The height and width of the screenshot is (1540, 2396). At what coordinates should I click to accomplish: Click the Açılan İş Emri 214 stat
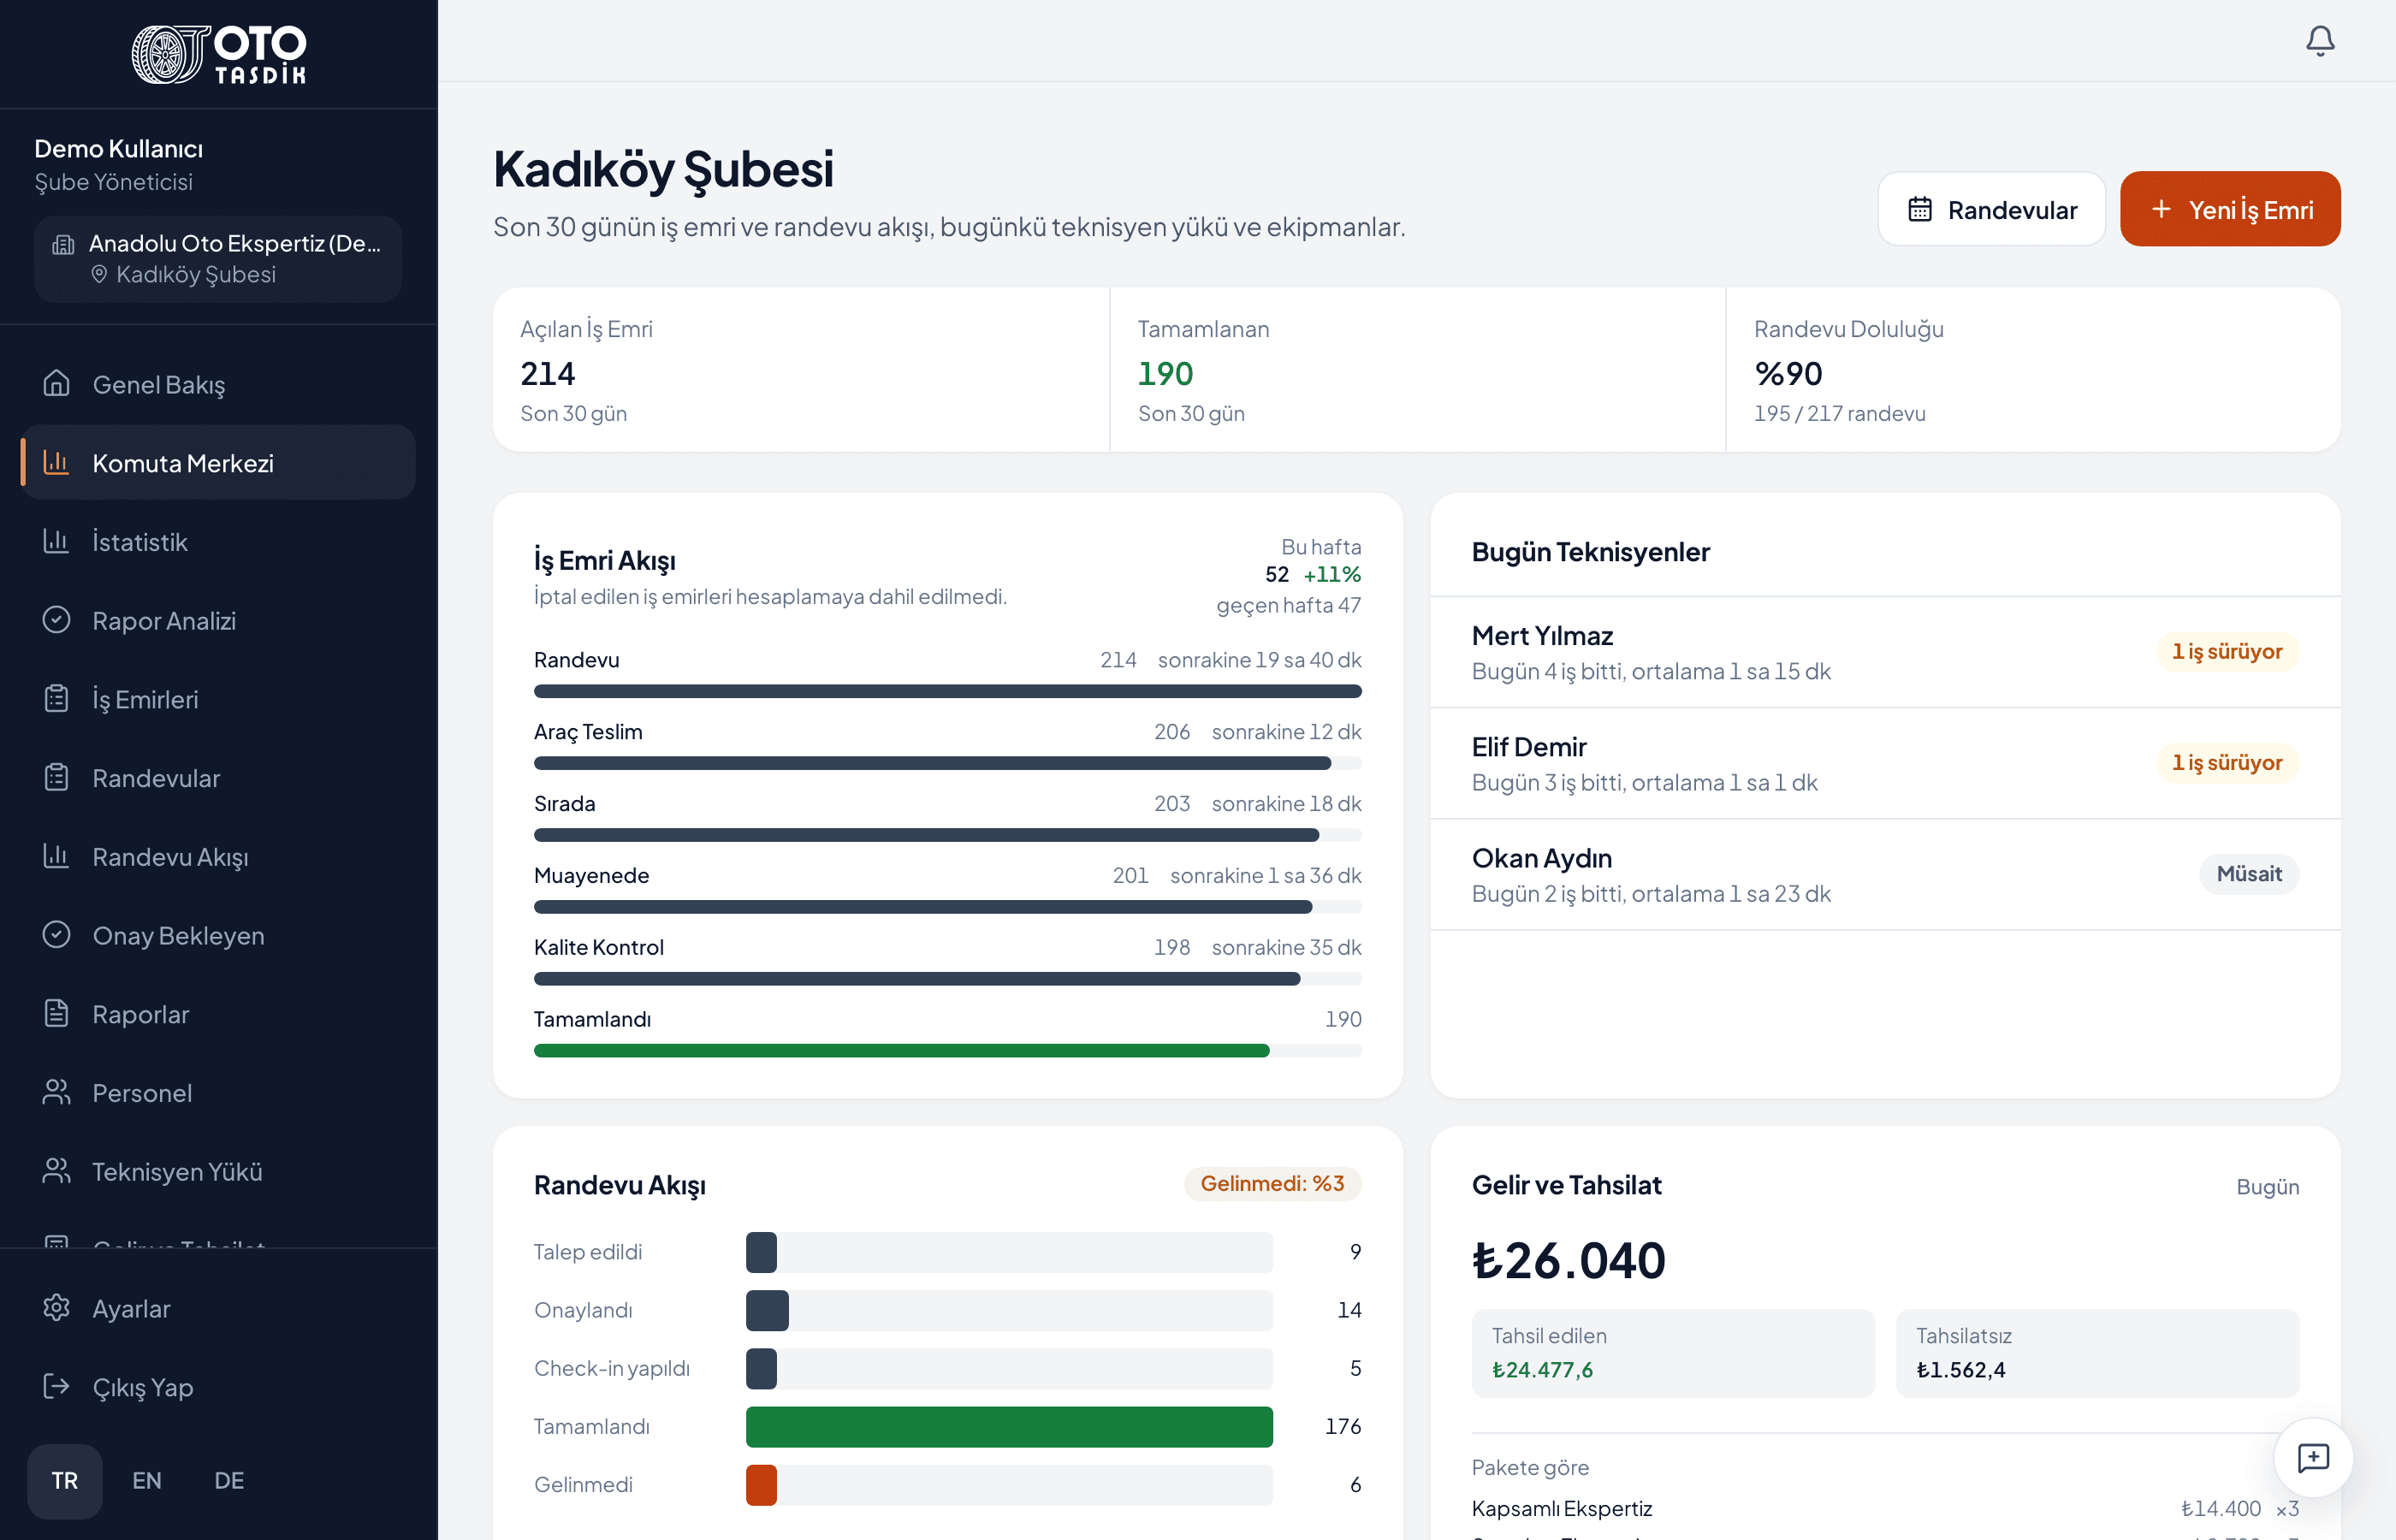800,370
